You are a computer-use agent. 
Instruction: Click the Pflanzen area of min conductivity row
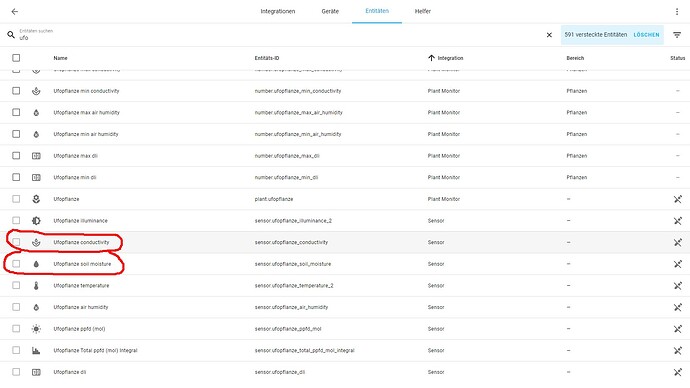pyautogui.click(x=577, y=91)
